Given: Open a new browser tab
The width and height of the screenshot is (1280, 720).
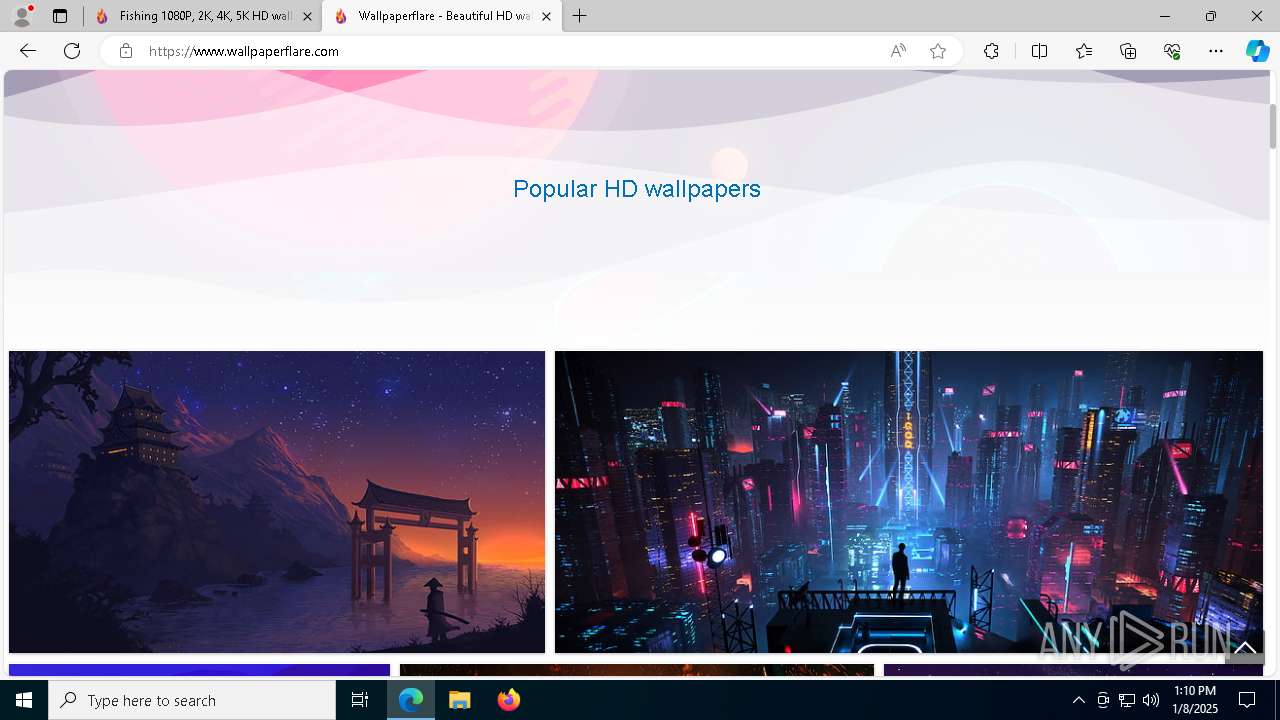Looking at the screenshot, I should point(580,16).
